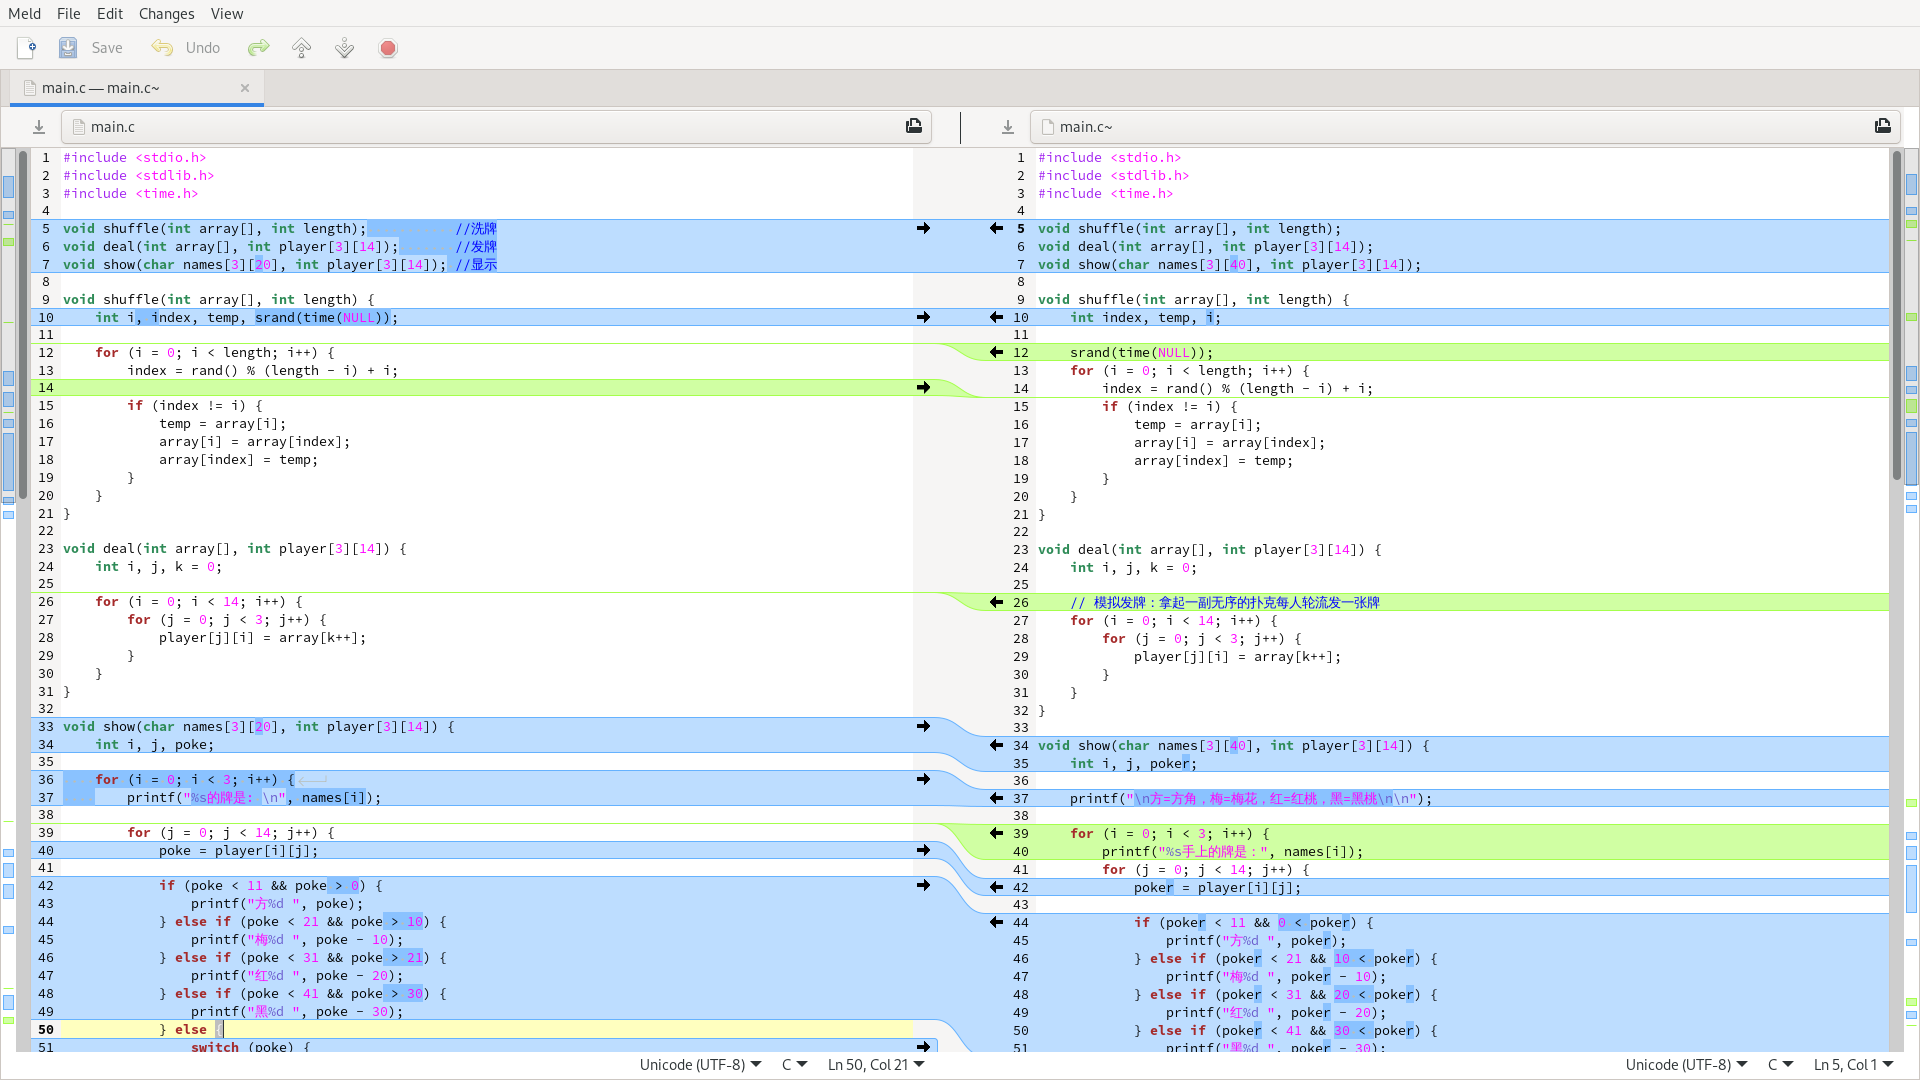
Task: Click 'srand(time(NULL));' on right line 12
Action: click(x=1141, y=353)
